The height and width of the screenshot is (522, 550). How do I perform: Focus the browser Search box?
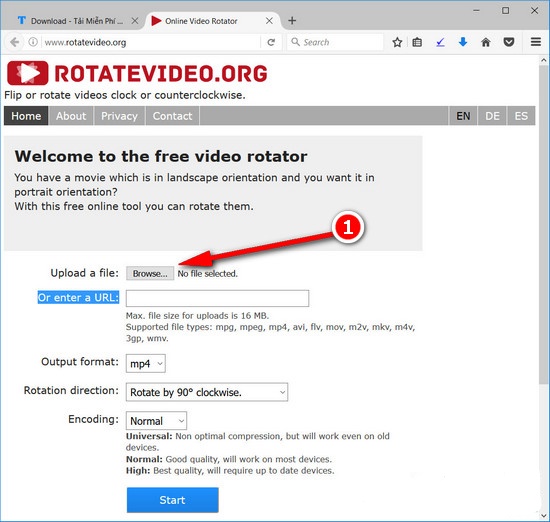click(335, 42)
